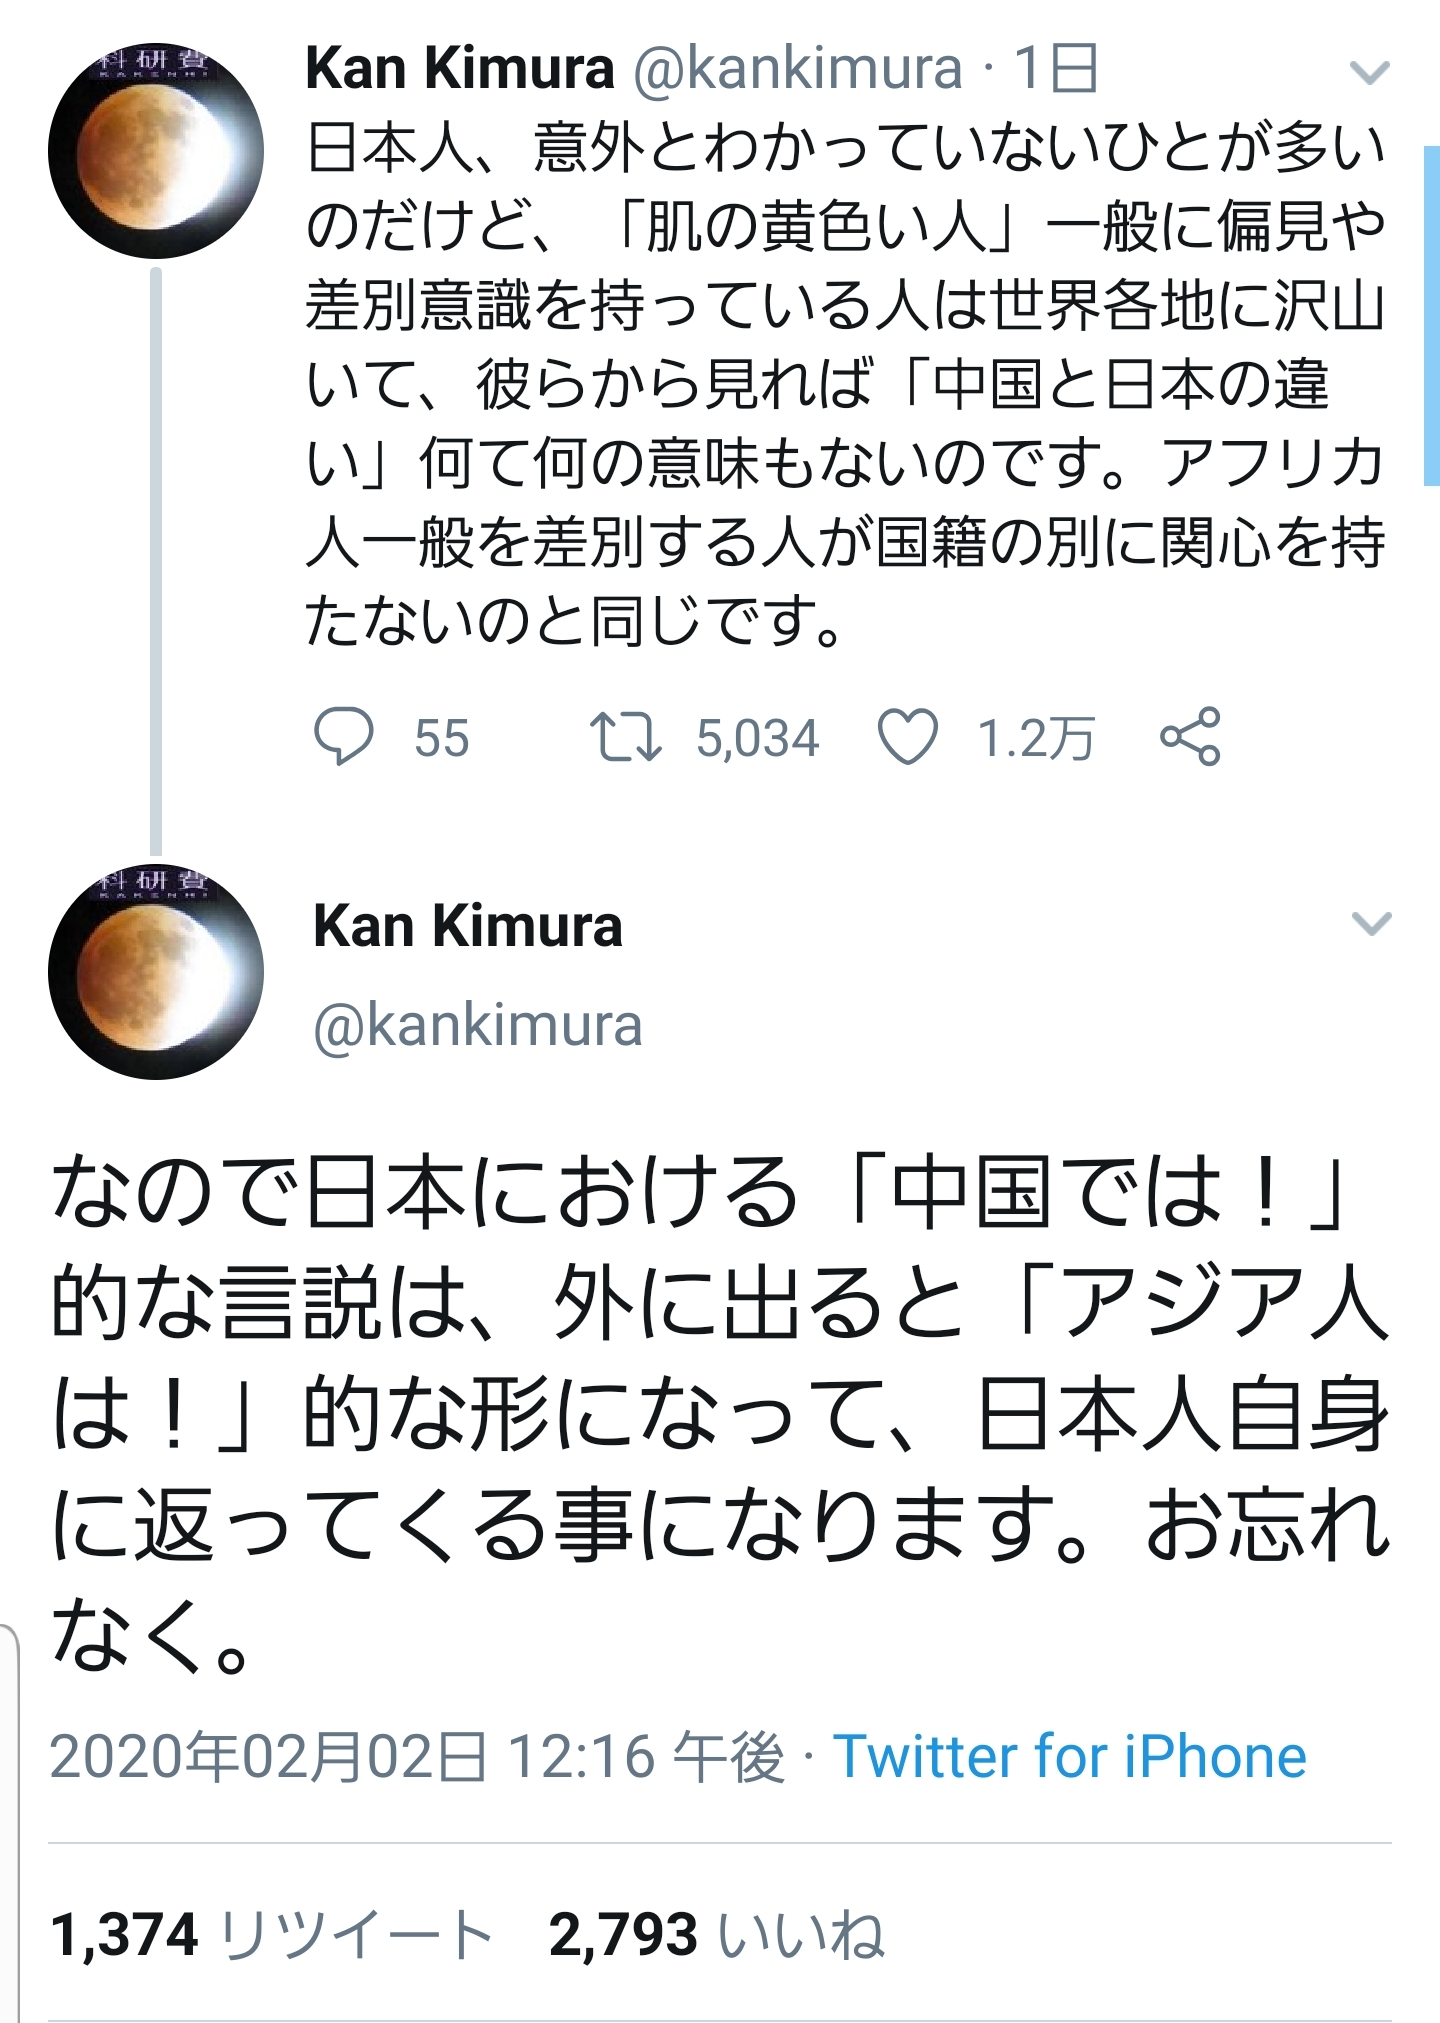
Task: Open @kankimura handle under second tweet name
Action: click(x=478, y=1025)
